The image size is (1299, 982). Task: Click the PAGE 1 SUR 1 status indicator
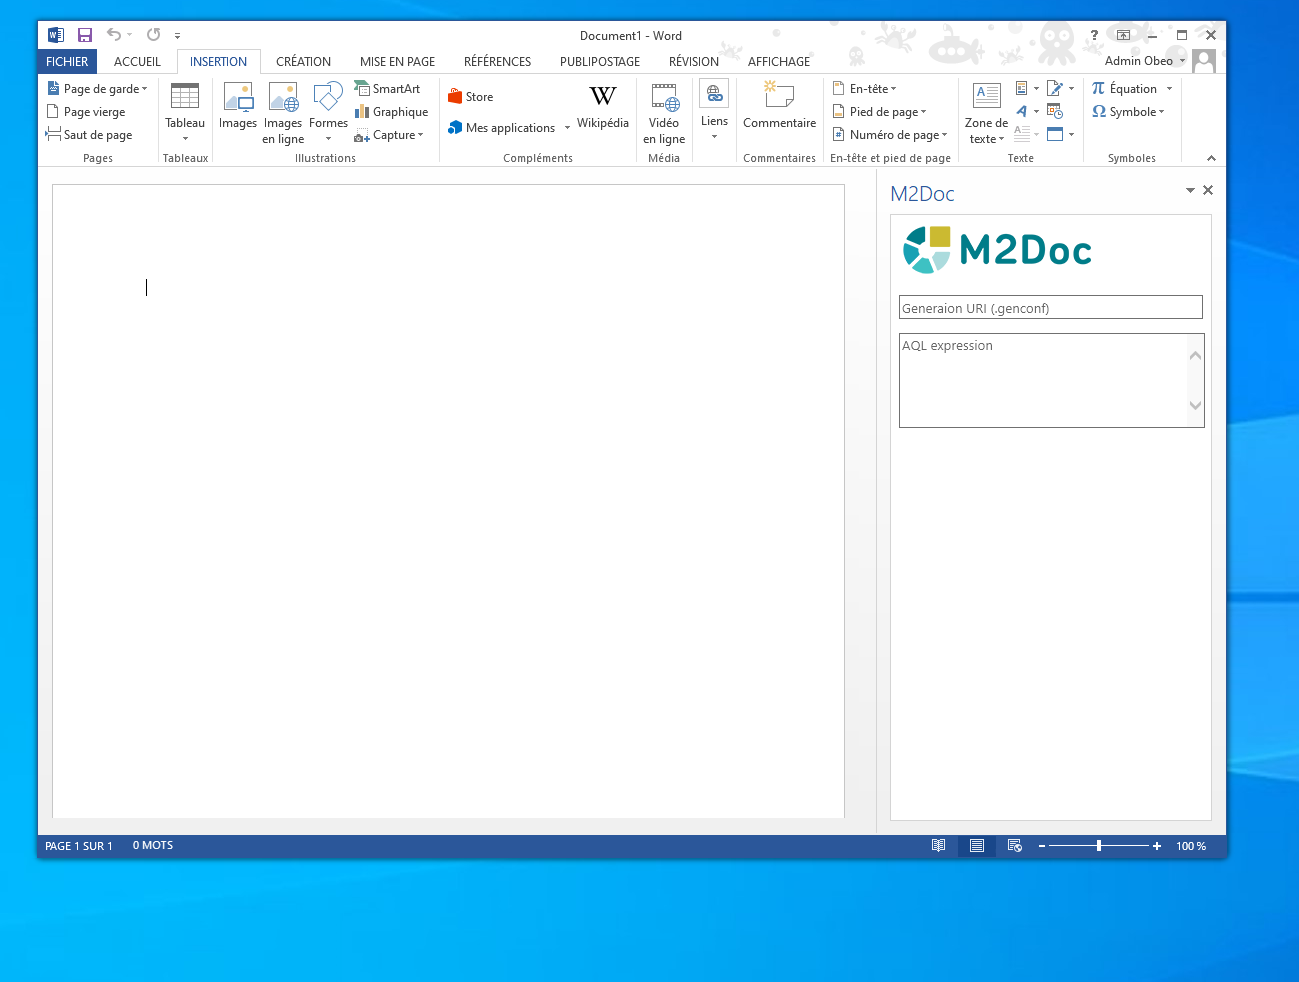(x=79, y=846)
